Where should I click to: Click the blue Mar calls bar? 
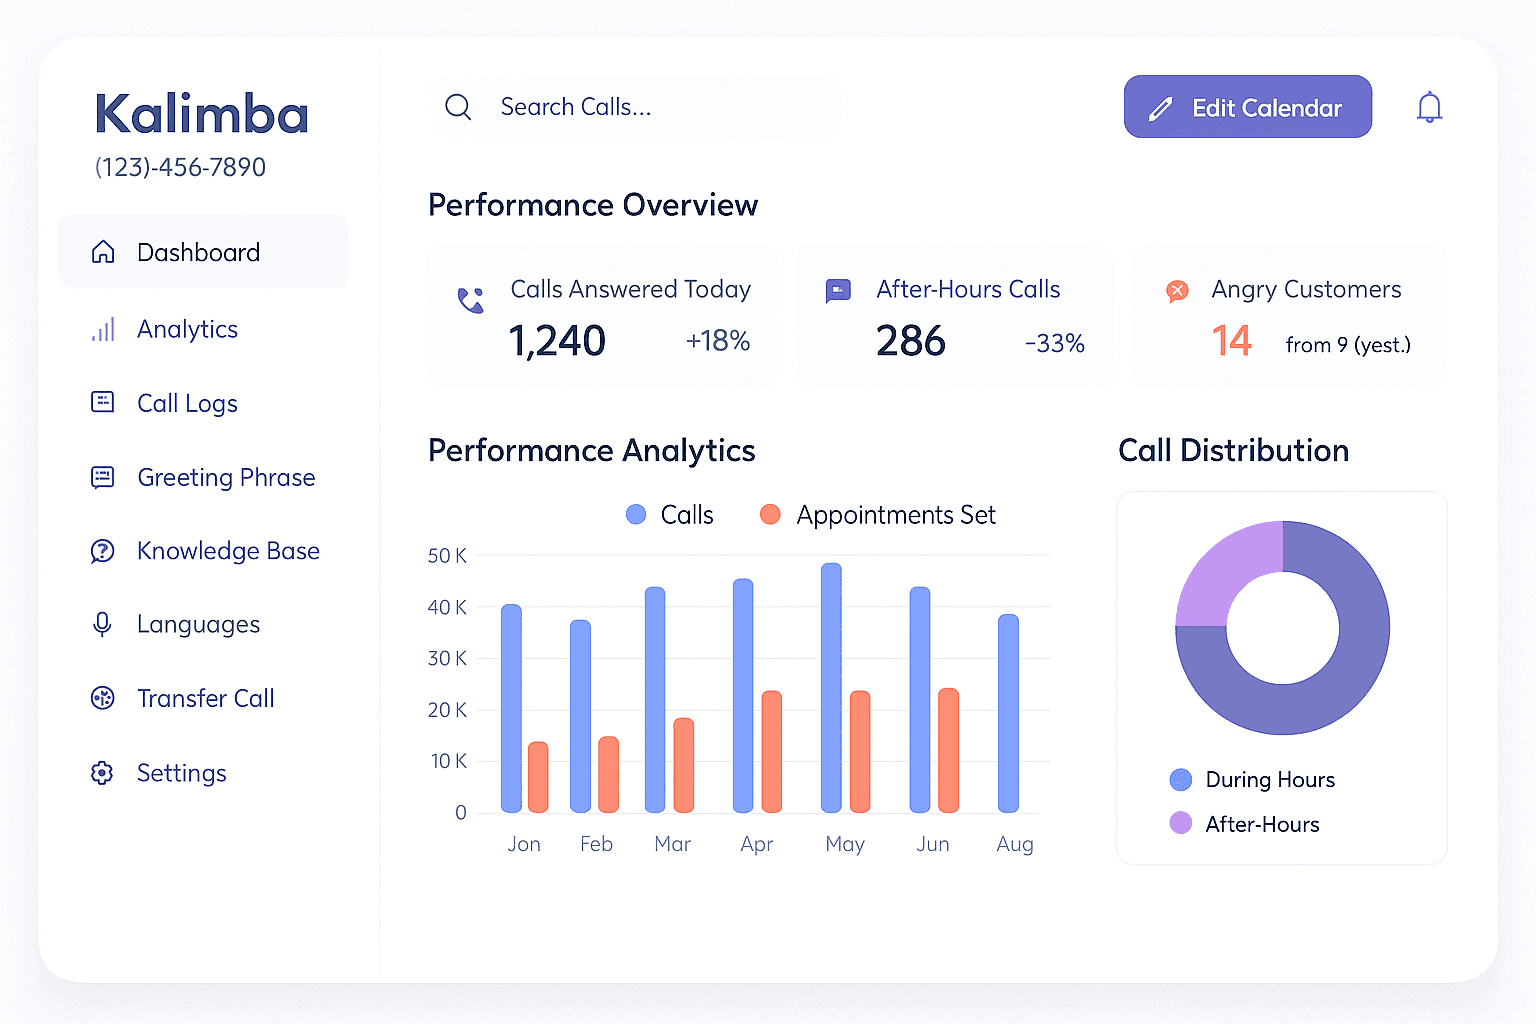point(655,700)
